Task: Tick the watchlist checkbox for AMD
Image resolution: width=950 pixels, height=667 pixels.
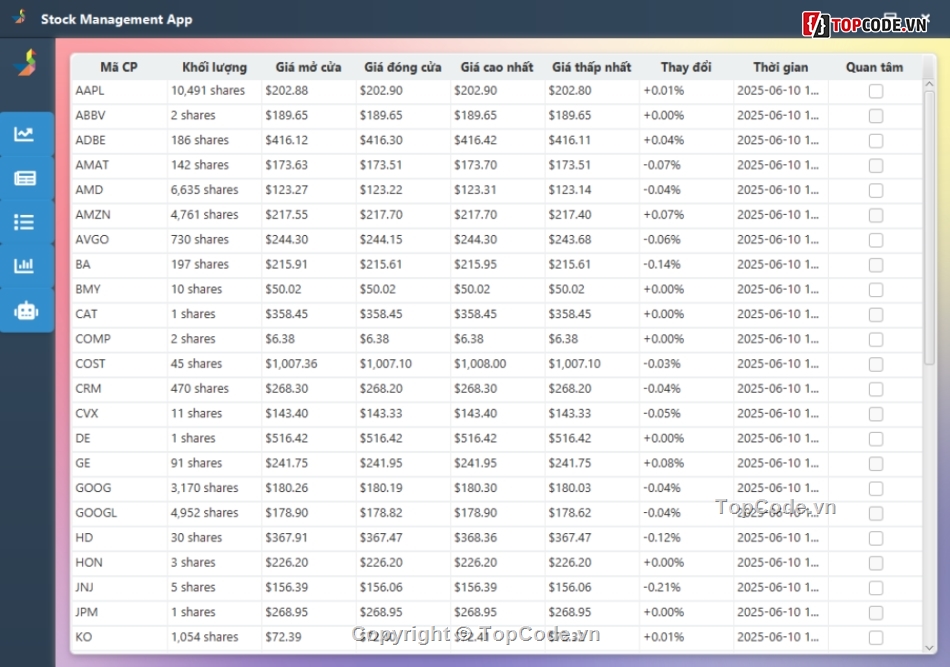Action: click(875, 190)
